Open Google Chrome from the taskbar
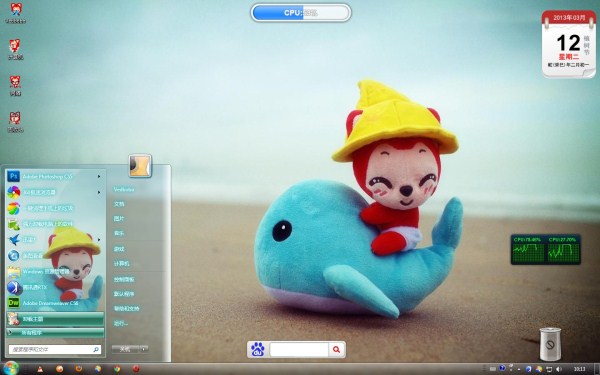Viewport: 600px width, 375px height. [x=117, y=369]
